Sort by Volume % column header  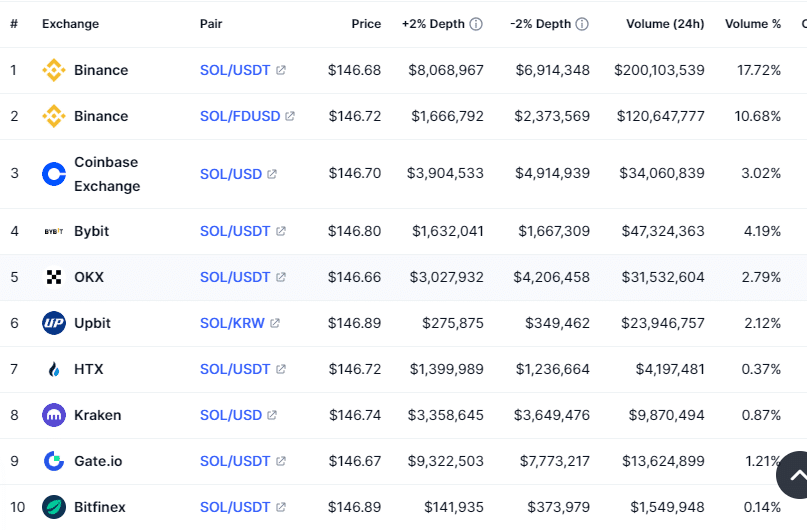pyautogui.click(x=753, y=24)
